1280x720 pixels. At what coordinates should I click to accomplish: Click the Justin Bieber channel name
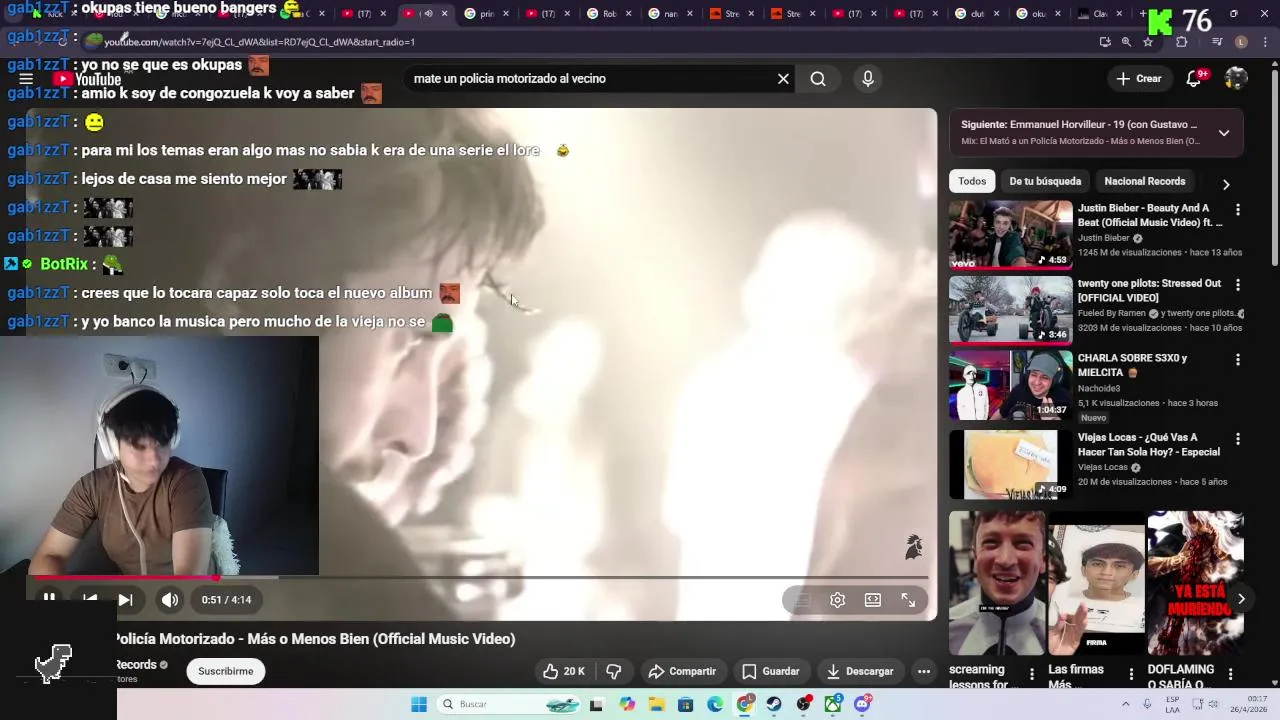1103,238
